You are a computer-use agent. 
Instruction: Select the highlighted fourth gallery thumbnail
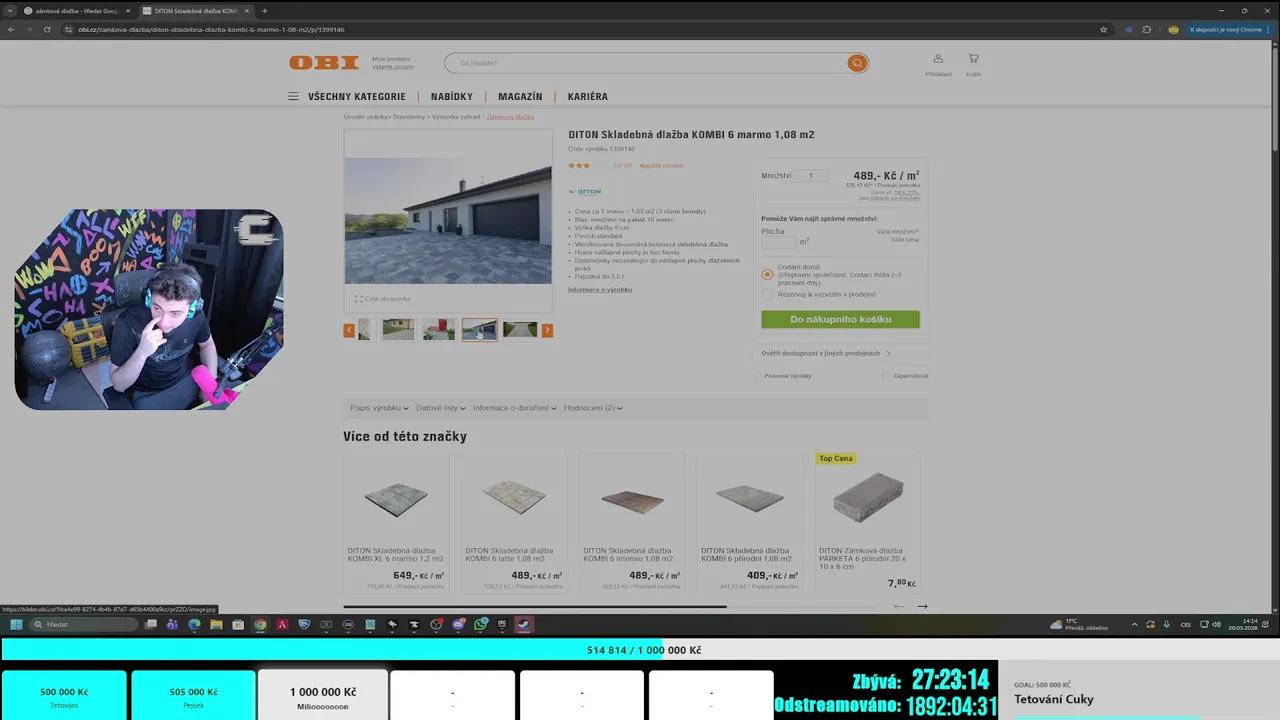(x=480, y=330)
